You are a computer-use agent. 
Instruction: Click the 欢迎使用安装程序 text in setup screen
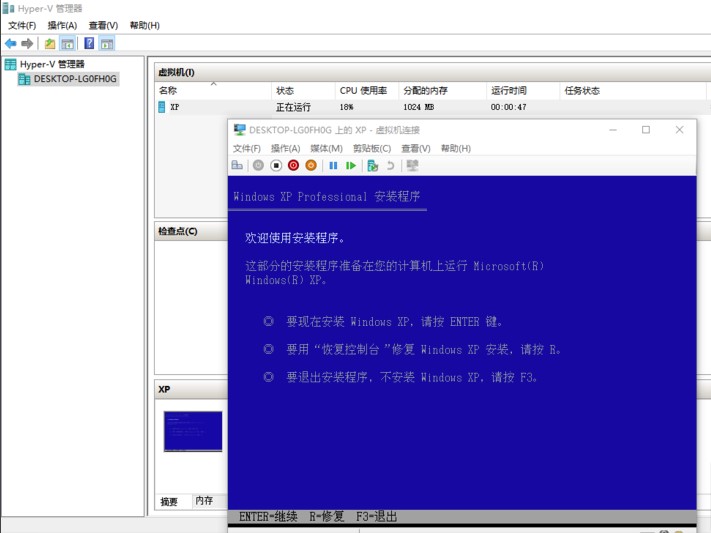click(x=294, y=238)
